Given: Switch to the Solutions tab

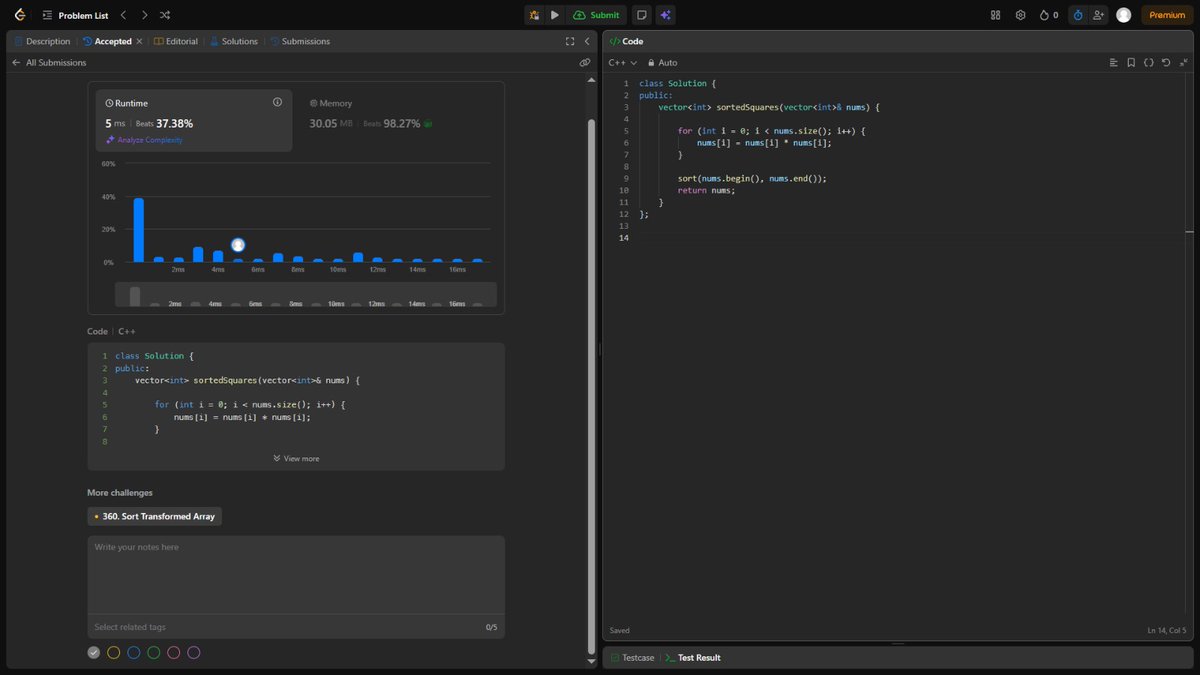Looking at the screenshot, I should point(234,41).
